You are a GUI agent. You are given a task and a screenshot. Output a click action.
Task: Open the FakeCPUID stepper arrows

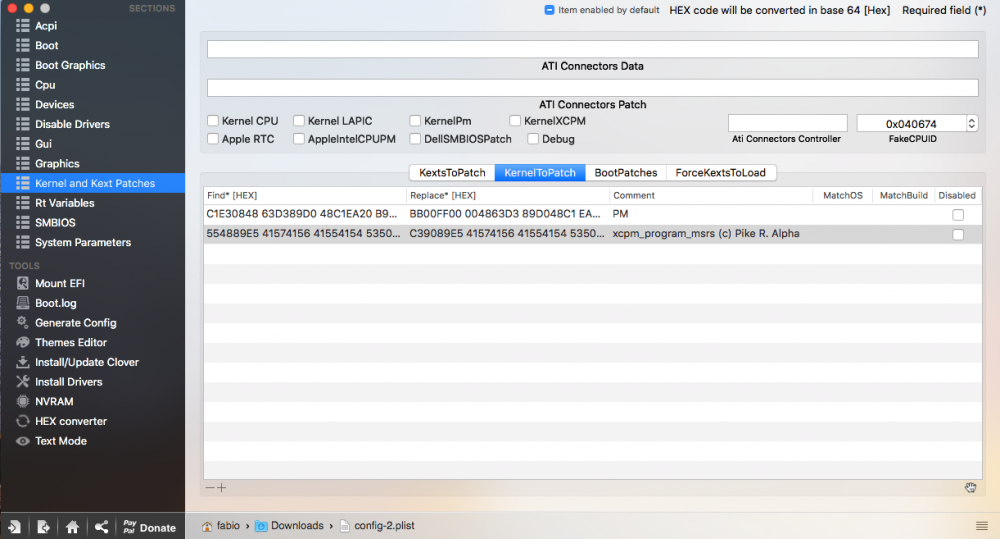(x=971, y=124)
